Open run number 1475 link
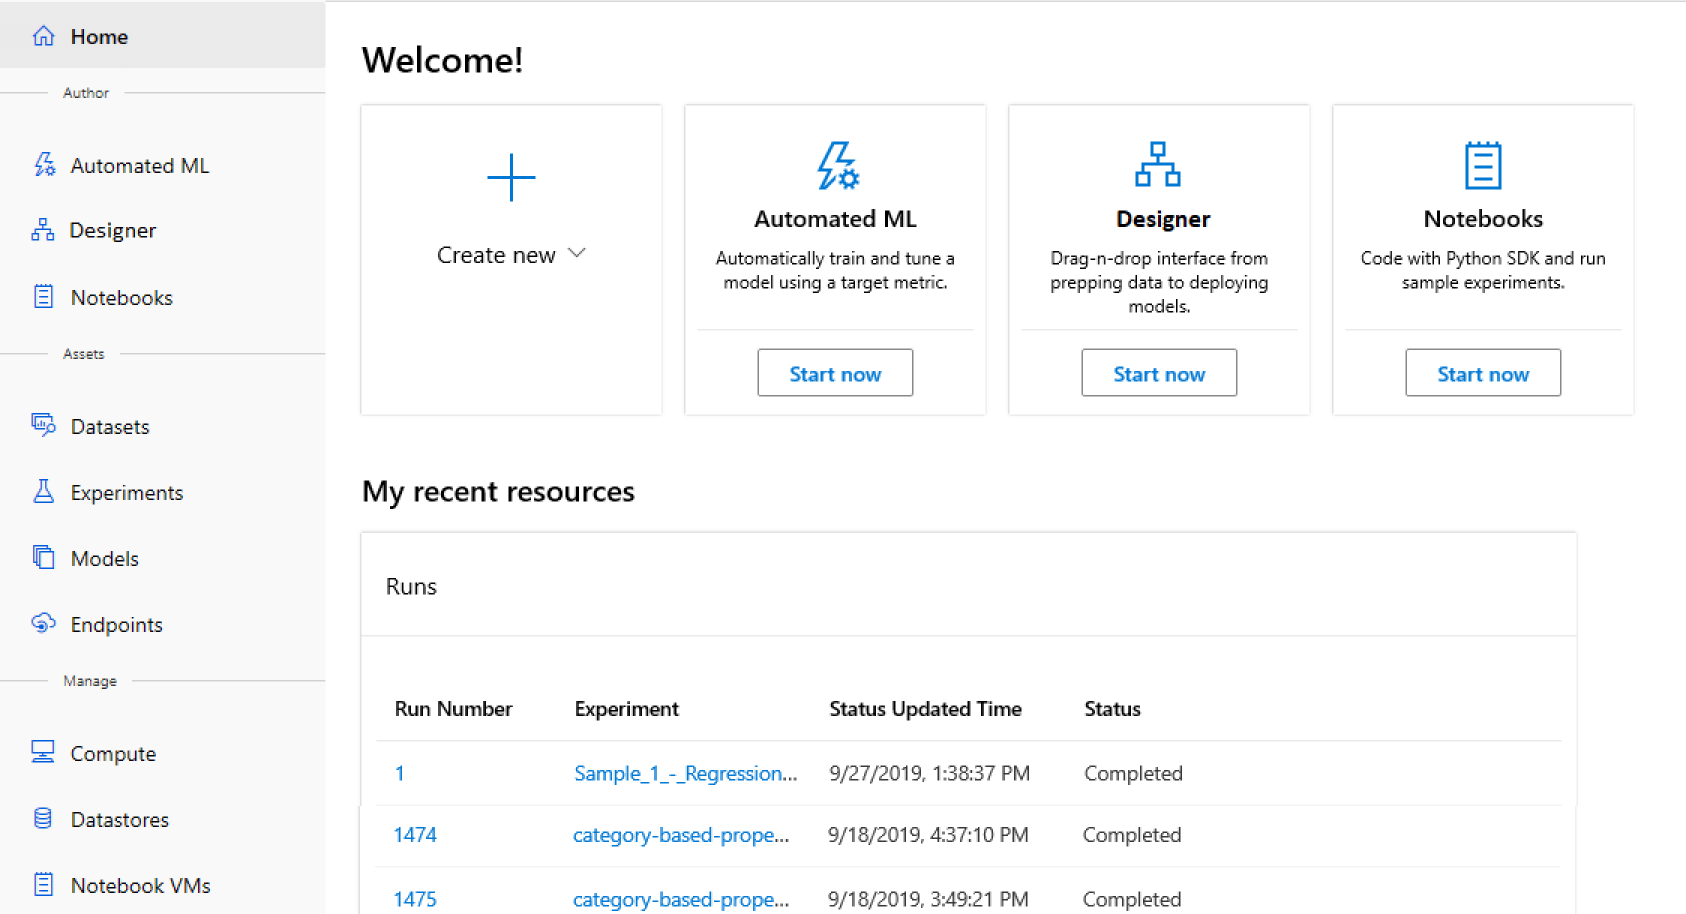Screen dimensions: 1686x914 coord(415,899)
